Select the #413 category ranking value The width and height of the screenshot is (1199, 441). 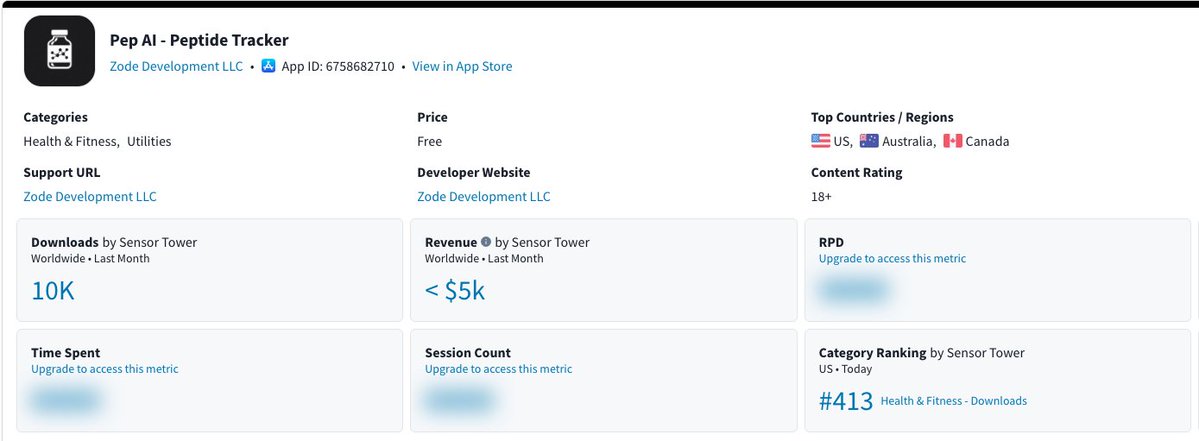(x=846, y=401)
